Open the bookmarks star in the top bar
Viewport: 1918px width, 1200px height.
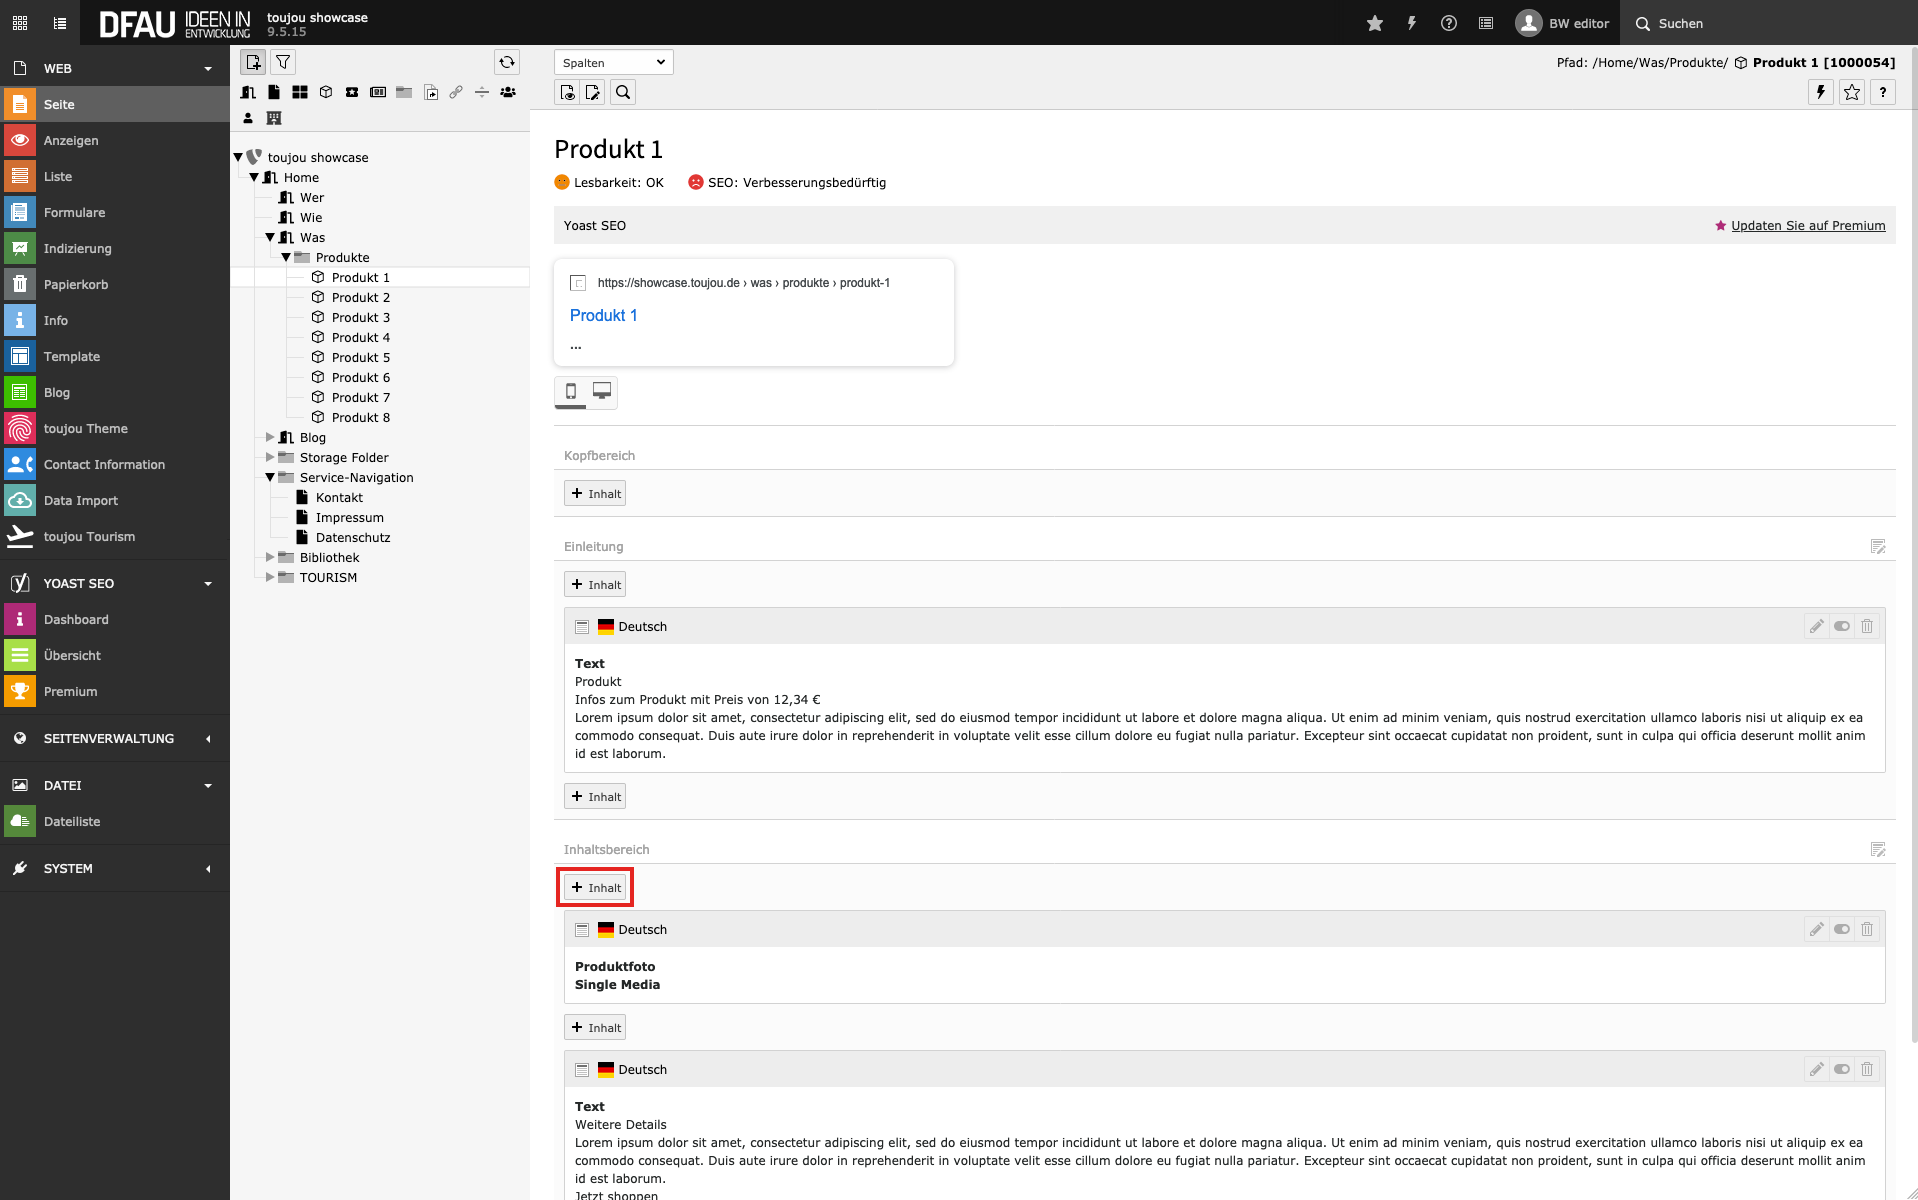(x=1375, y=23)
